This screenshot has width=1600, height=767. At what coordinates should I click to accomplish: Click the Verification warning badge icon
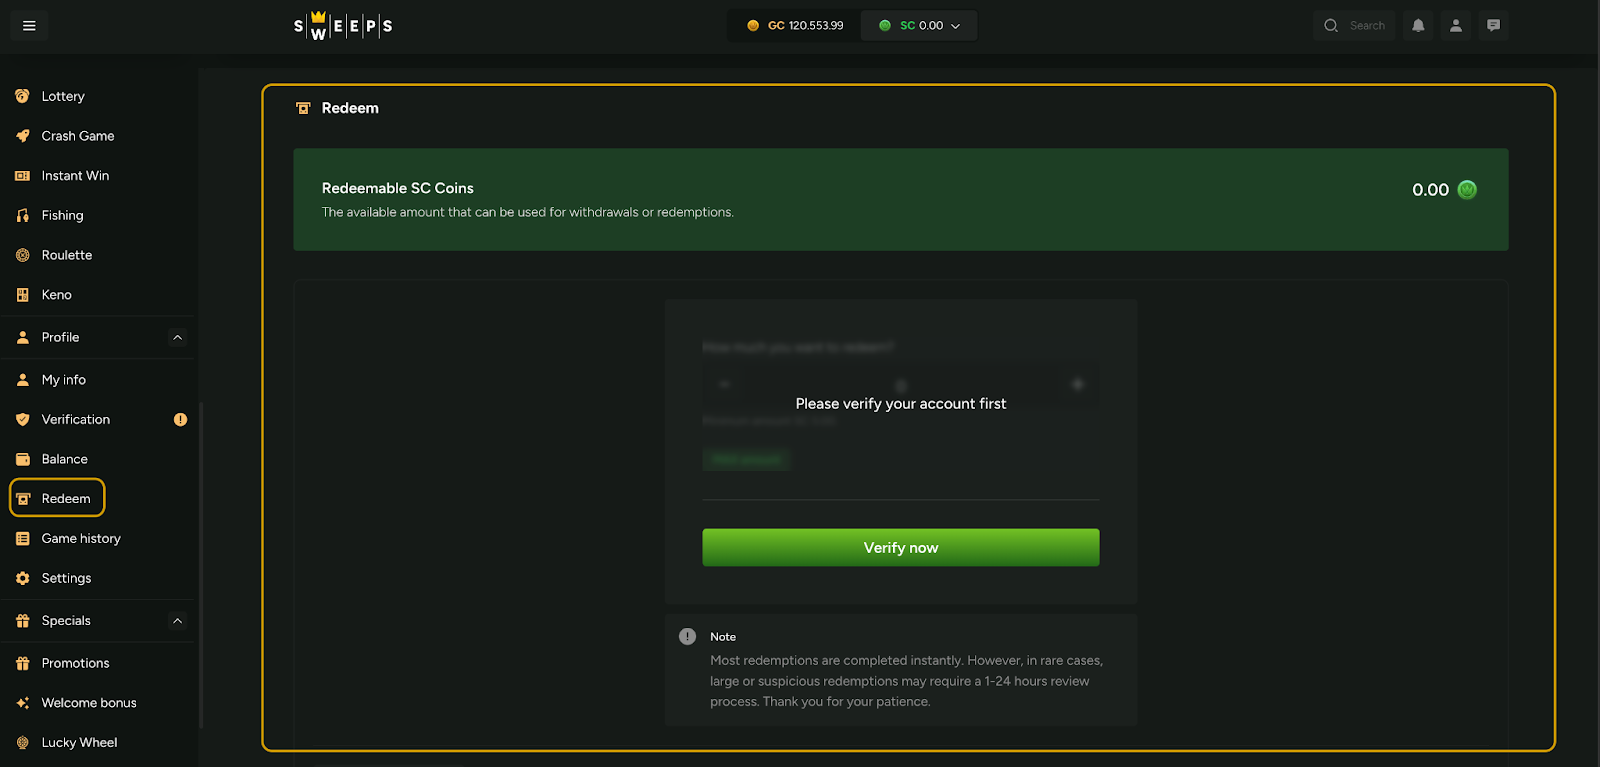tap(180, 420)
